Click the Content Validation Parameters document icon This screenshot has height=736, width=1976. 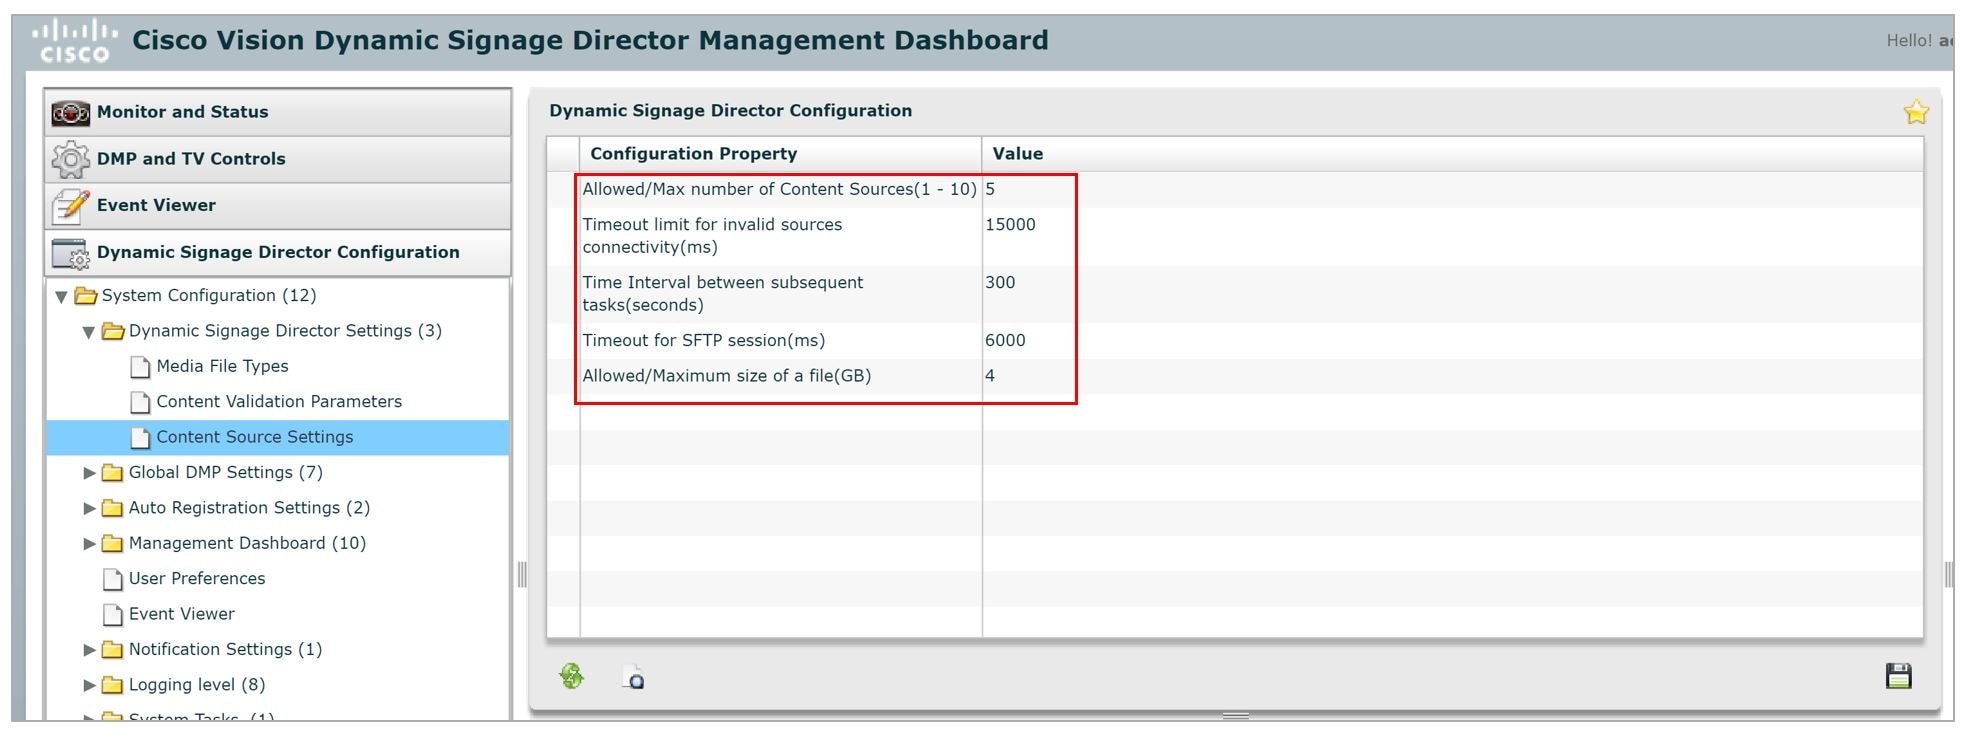point(140,402)
